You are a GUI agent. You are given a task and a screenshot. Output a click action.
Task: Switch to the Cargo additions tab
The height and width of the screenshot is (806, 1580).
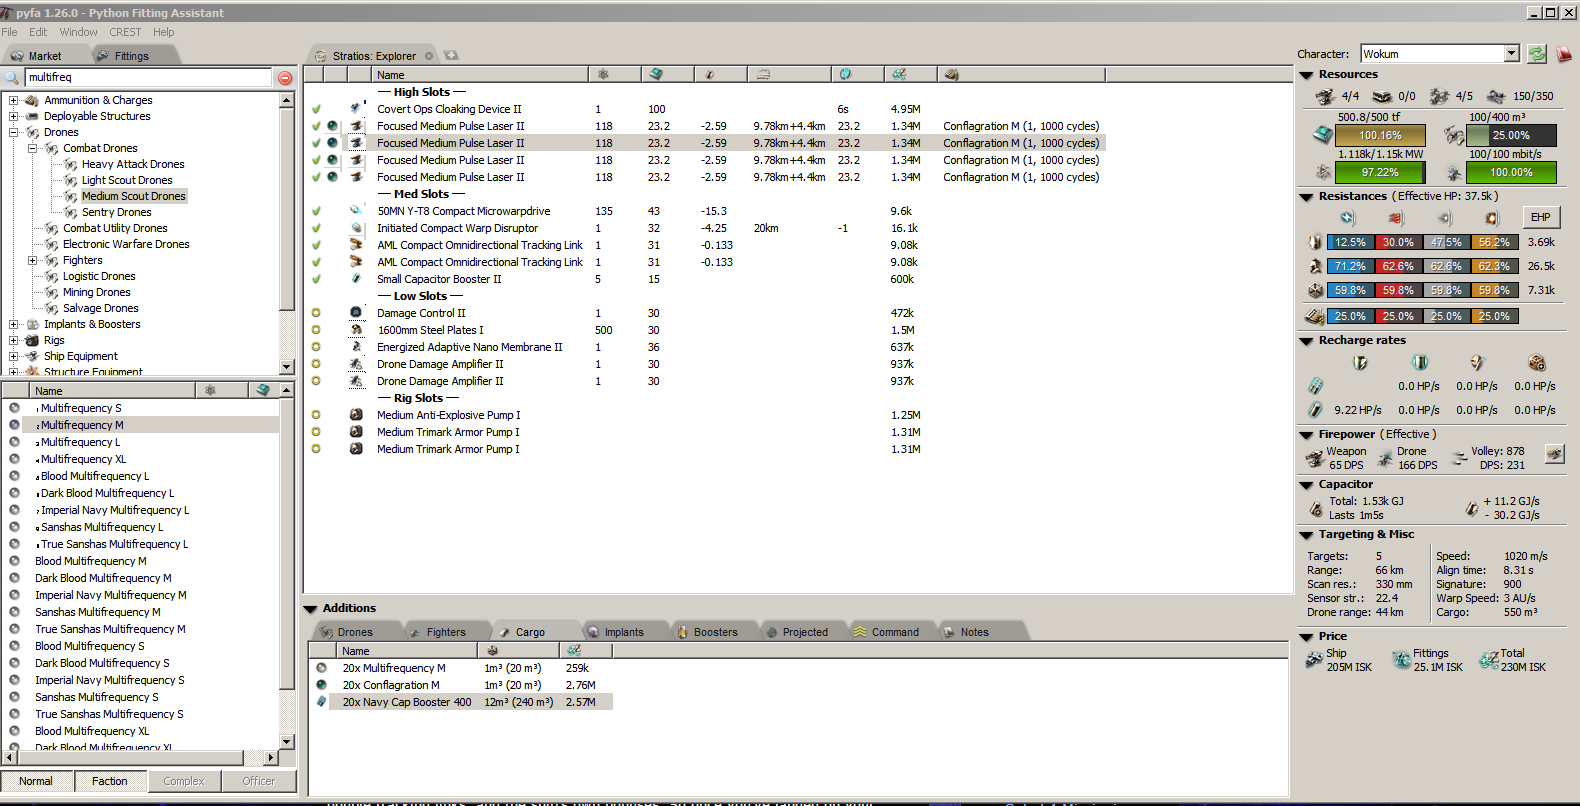(x=530, y=632)
